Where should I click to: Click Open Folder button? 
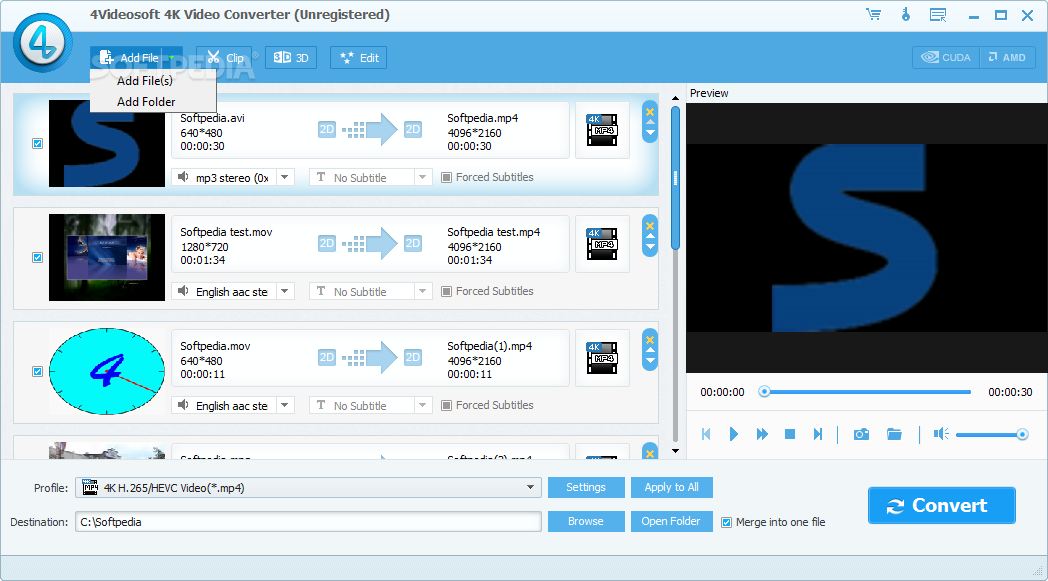coord(671,521)
